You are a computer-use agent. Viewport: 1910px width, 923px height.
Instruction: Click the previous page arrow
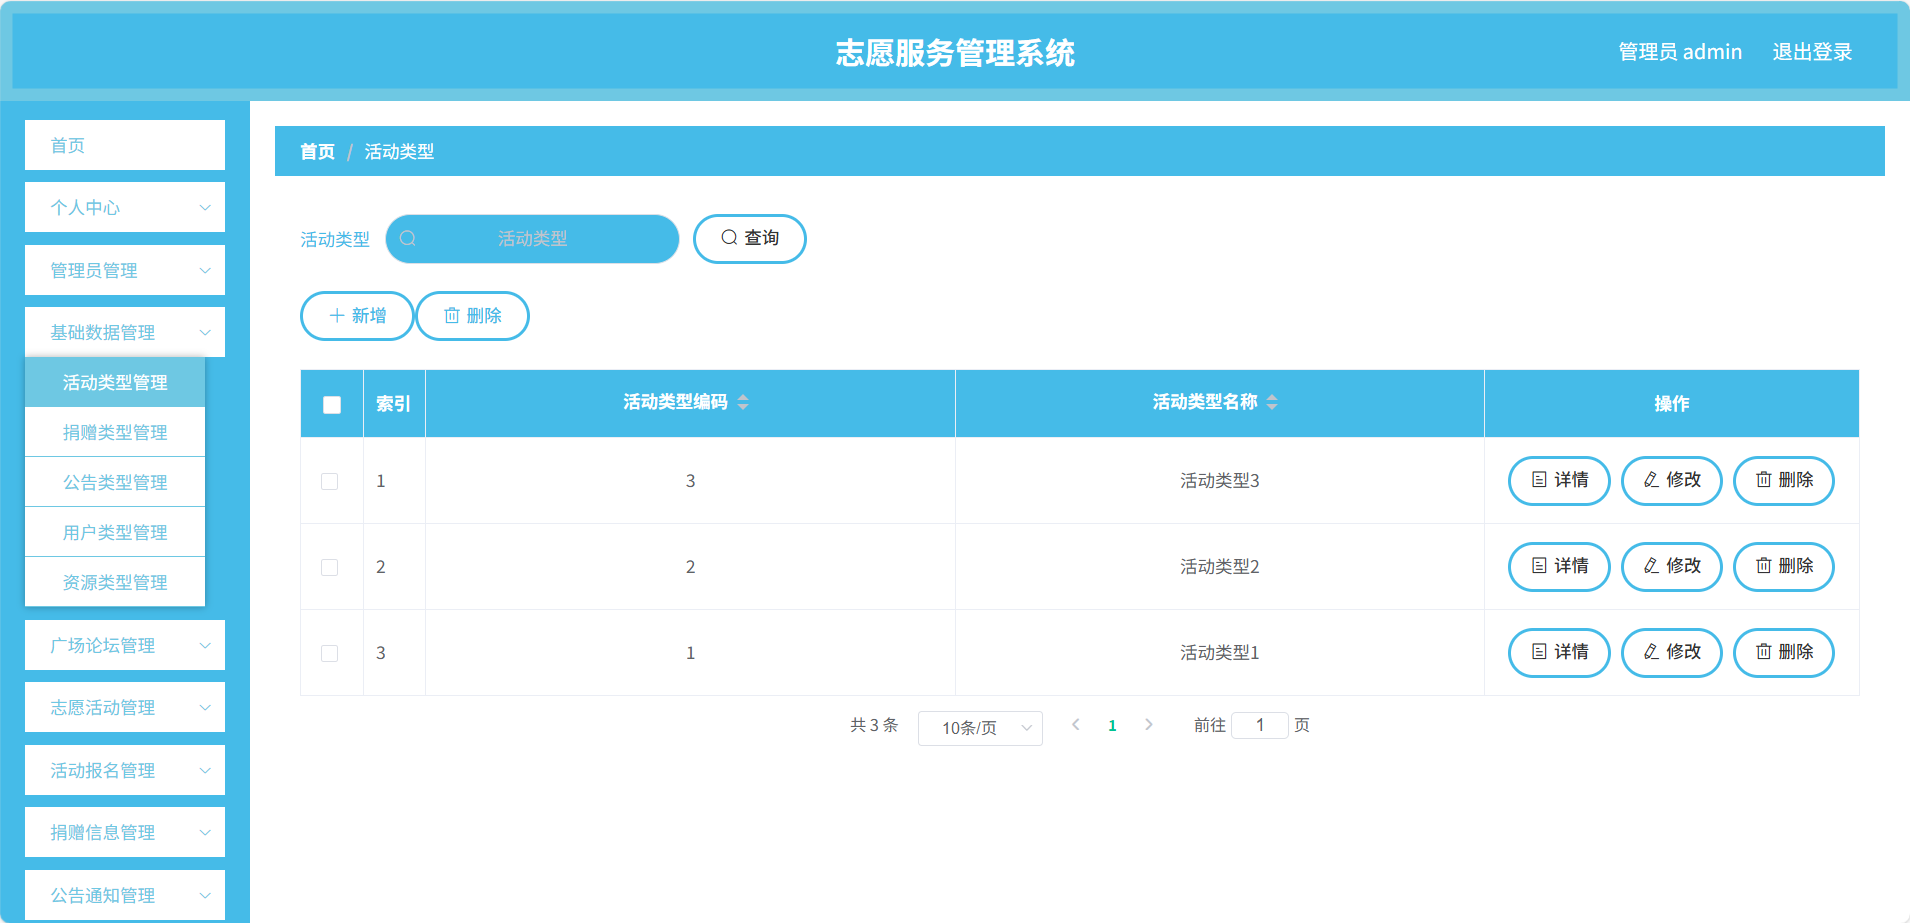coord(1076,725)
